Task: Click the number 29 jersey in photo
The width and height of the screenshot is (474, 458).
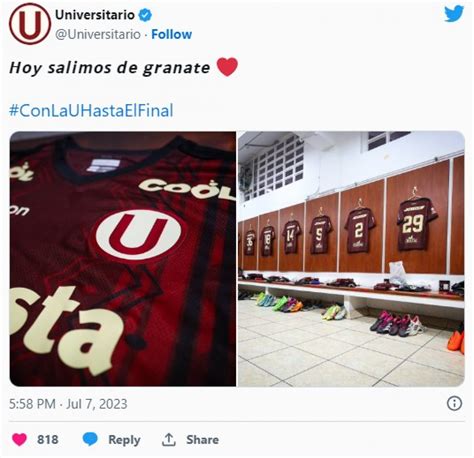Action: coord(416,223)
